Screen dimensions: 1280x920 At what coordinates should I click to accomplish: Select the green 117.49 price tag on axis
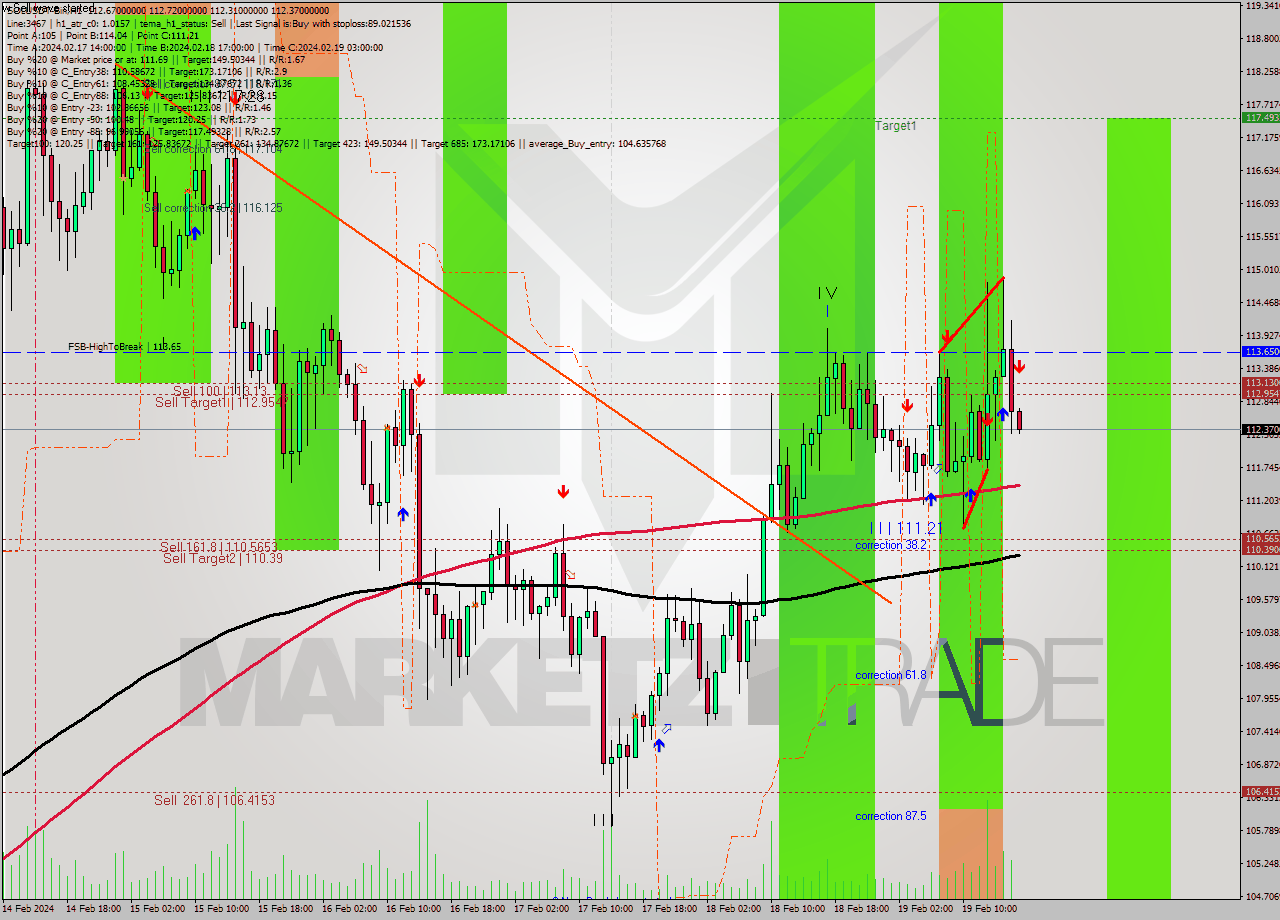click(x=1261, y=118)
